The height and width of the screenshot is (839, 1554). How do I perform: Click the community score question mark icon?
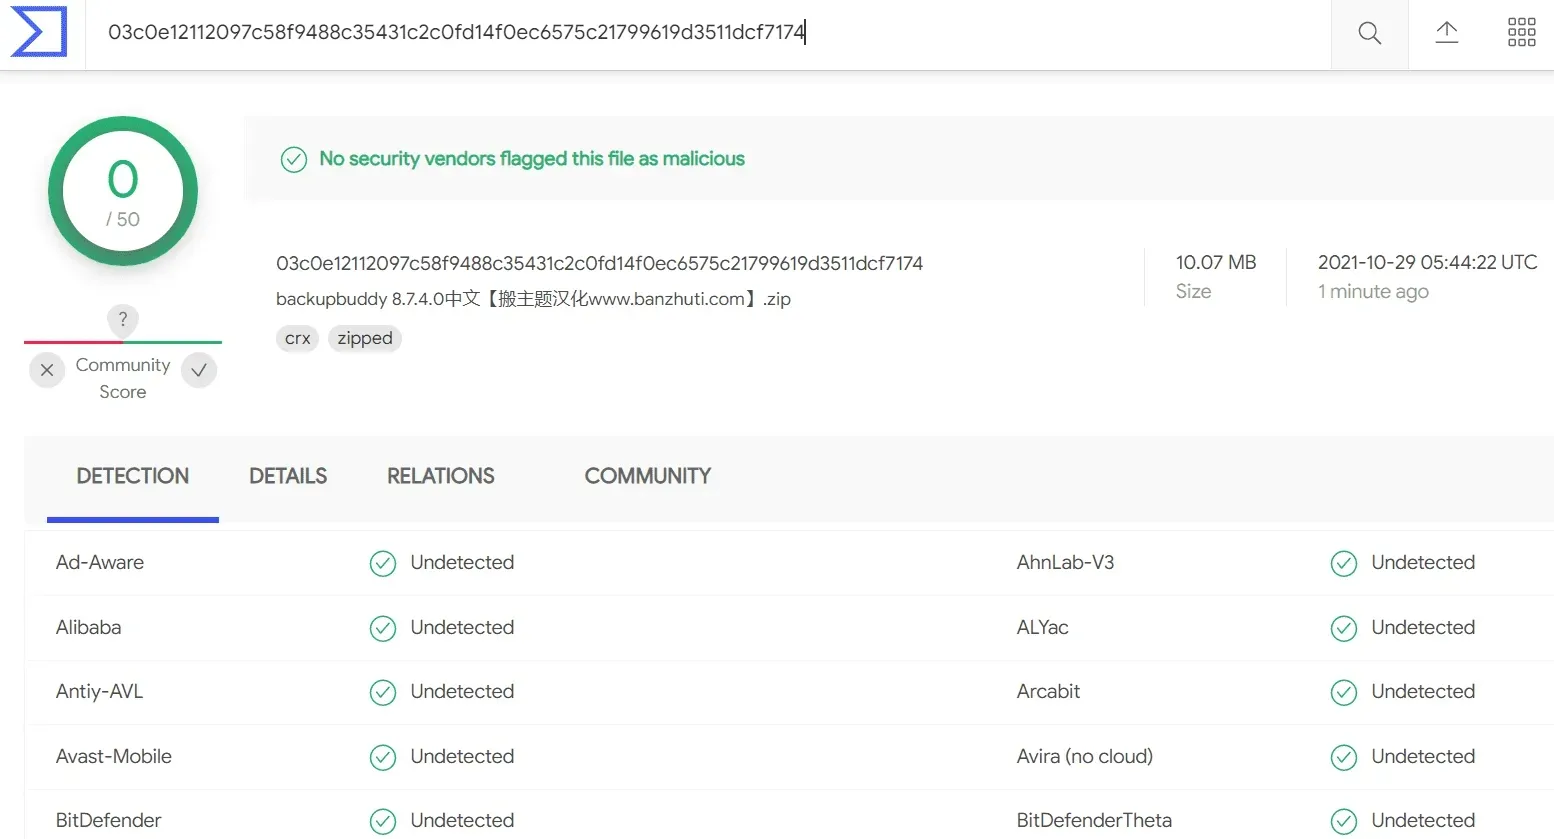click(x=123, y=320)
